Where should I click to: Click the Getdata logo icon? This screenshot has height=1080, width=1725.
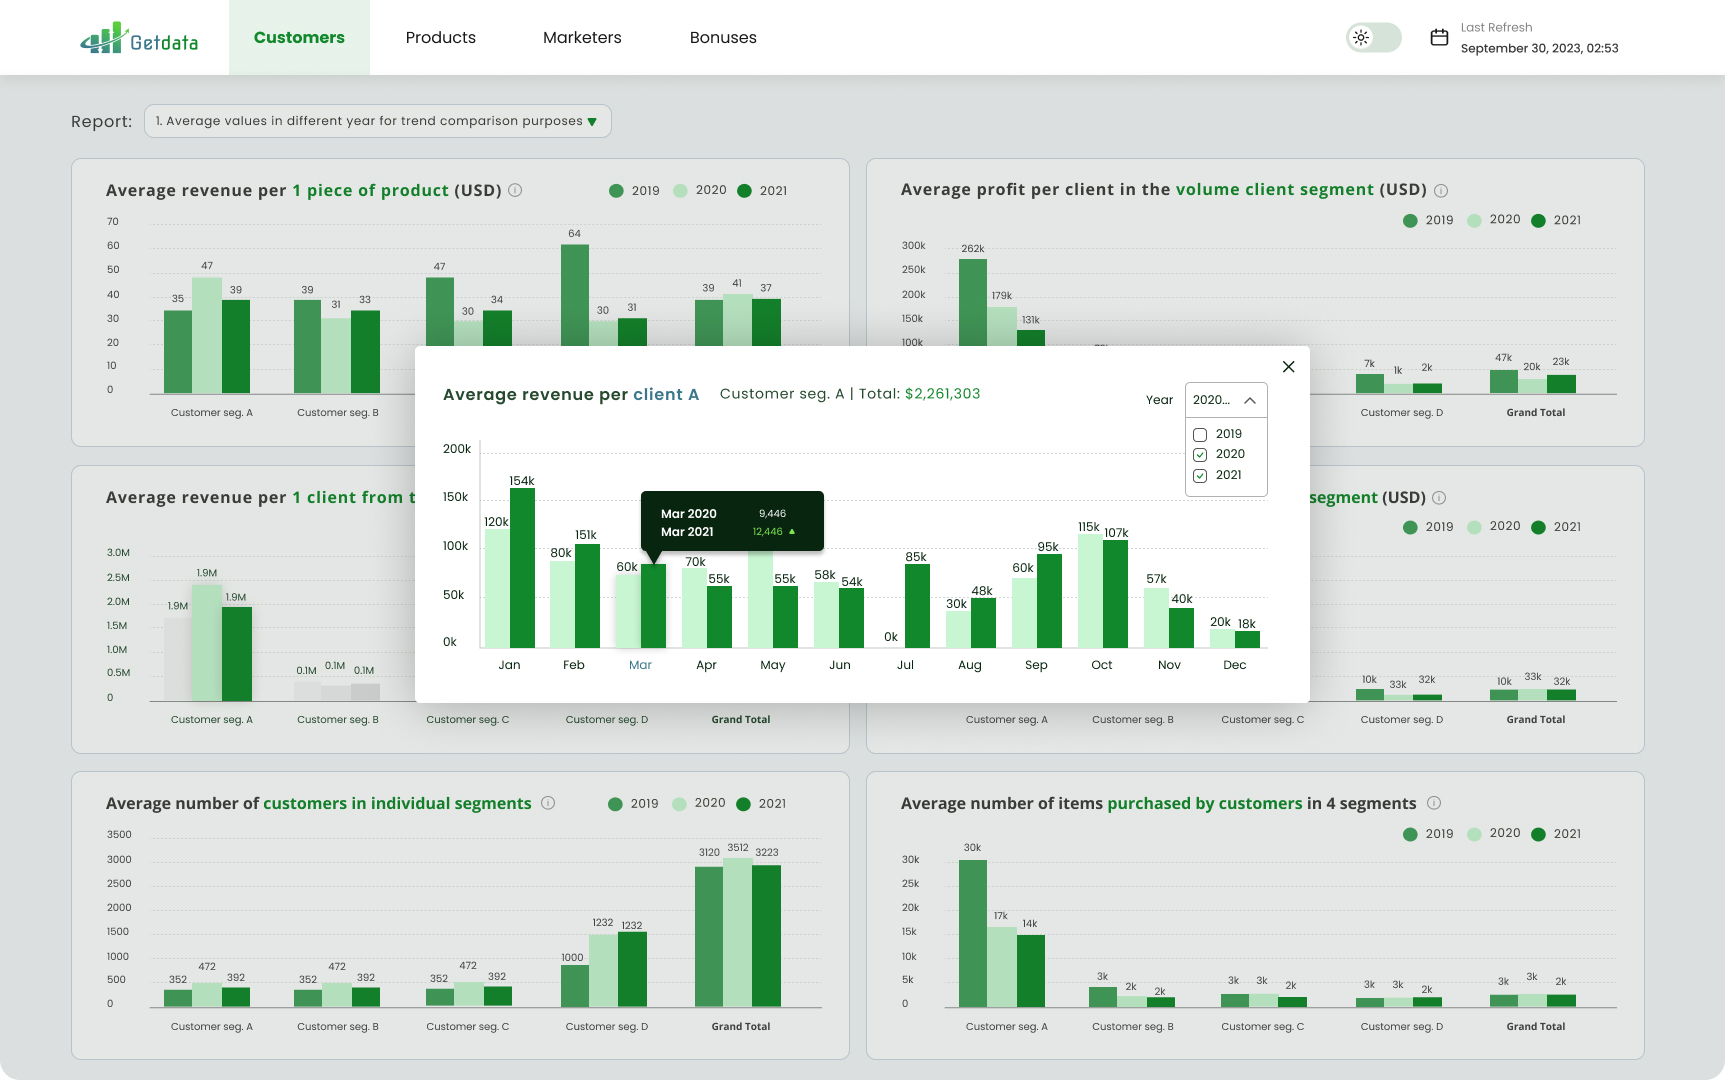click(104, 38)
